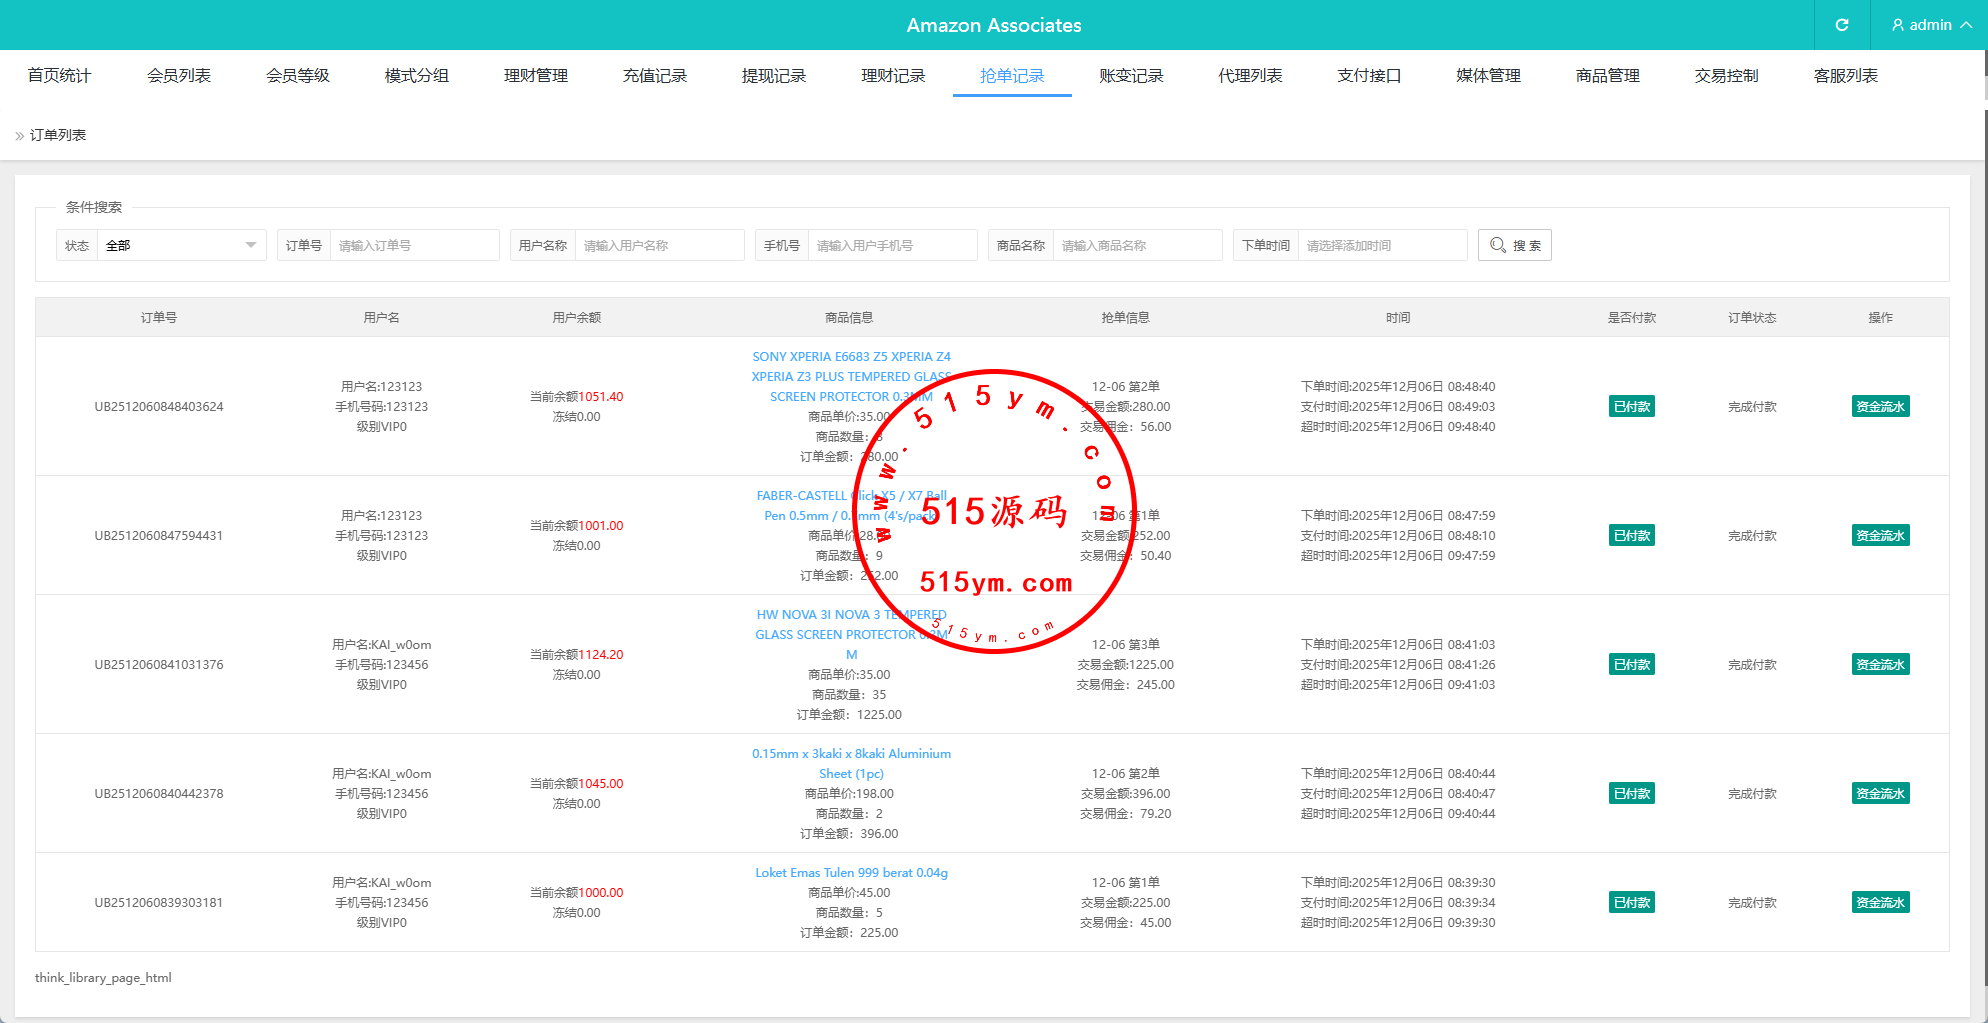This screenshot has height=1023, width=1988.
Task: Open the 0.15mm Aluminium Sheet product link
Action: point(851,754)
